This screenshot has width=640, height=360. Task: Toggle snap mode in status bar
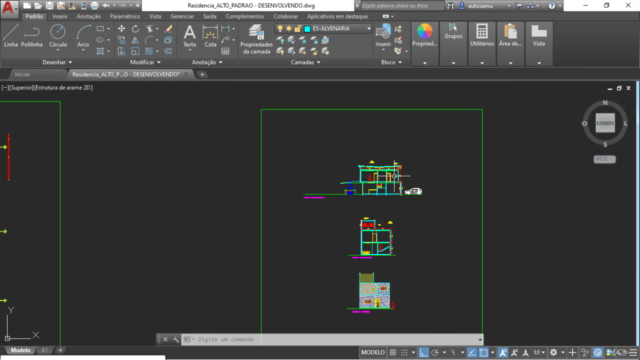(404, 352)
